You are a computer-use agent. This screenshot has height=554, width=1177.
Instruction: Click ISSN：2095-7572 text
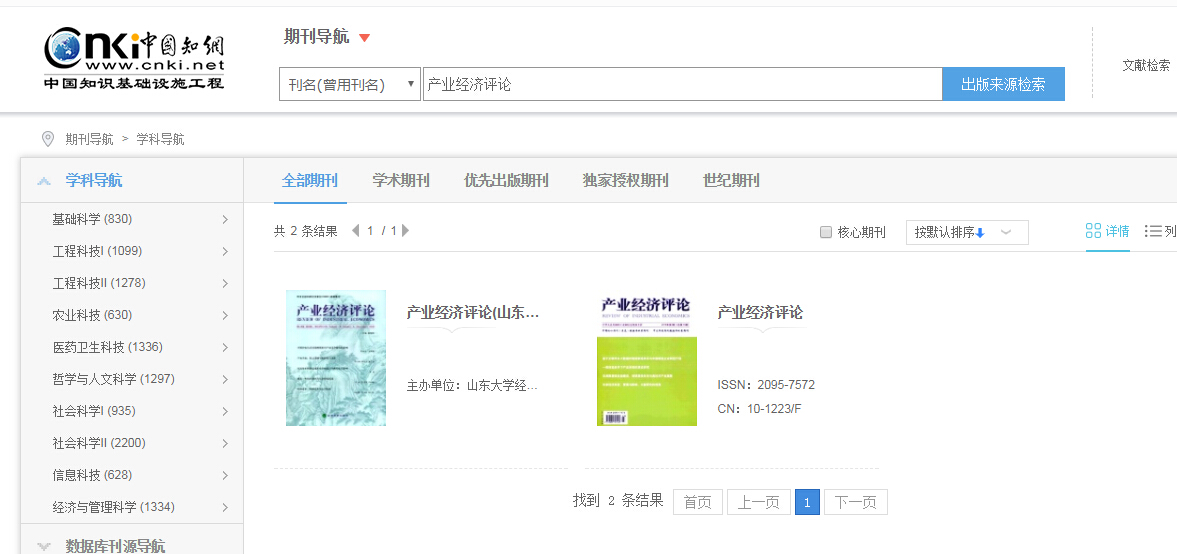click(x=766, y=385)
